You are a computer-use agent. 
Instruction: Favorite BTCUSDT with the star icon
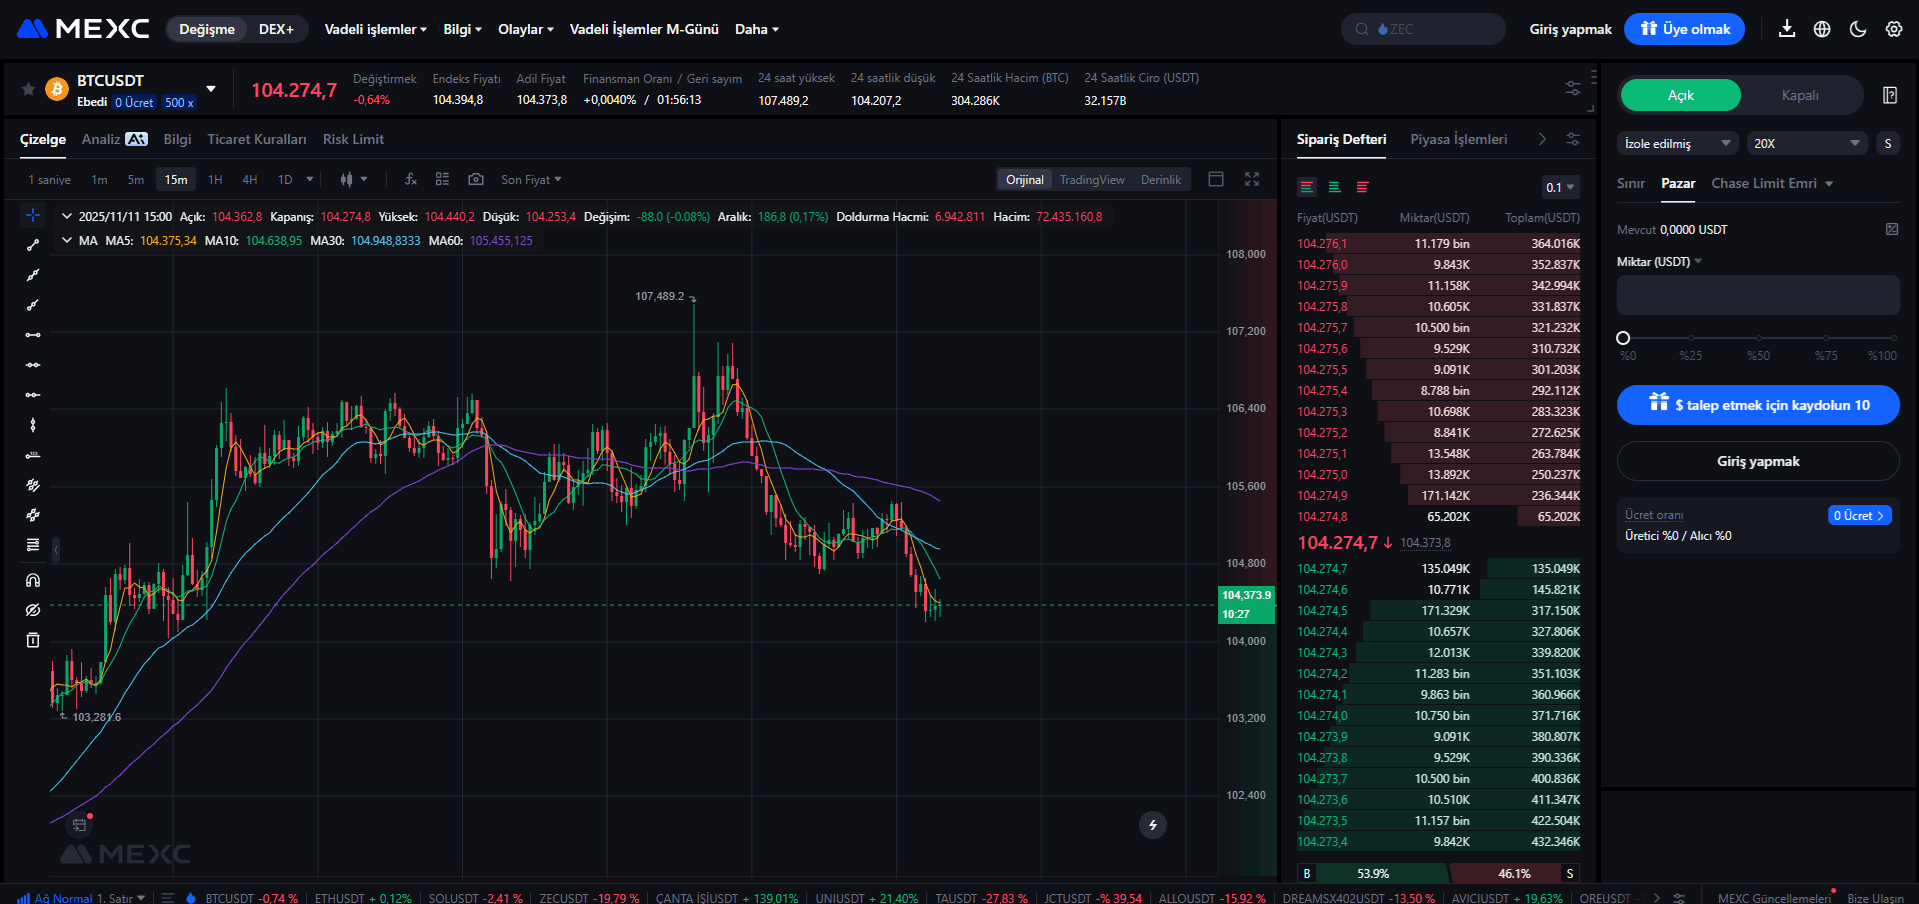(x=28, y=89)
